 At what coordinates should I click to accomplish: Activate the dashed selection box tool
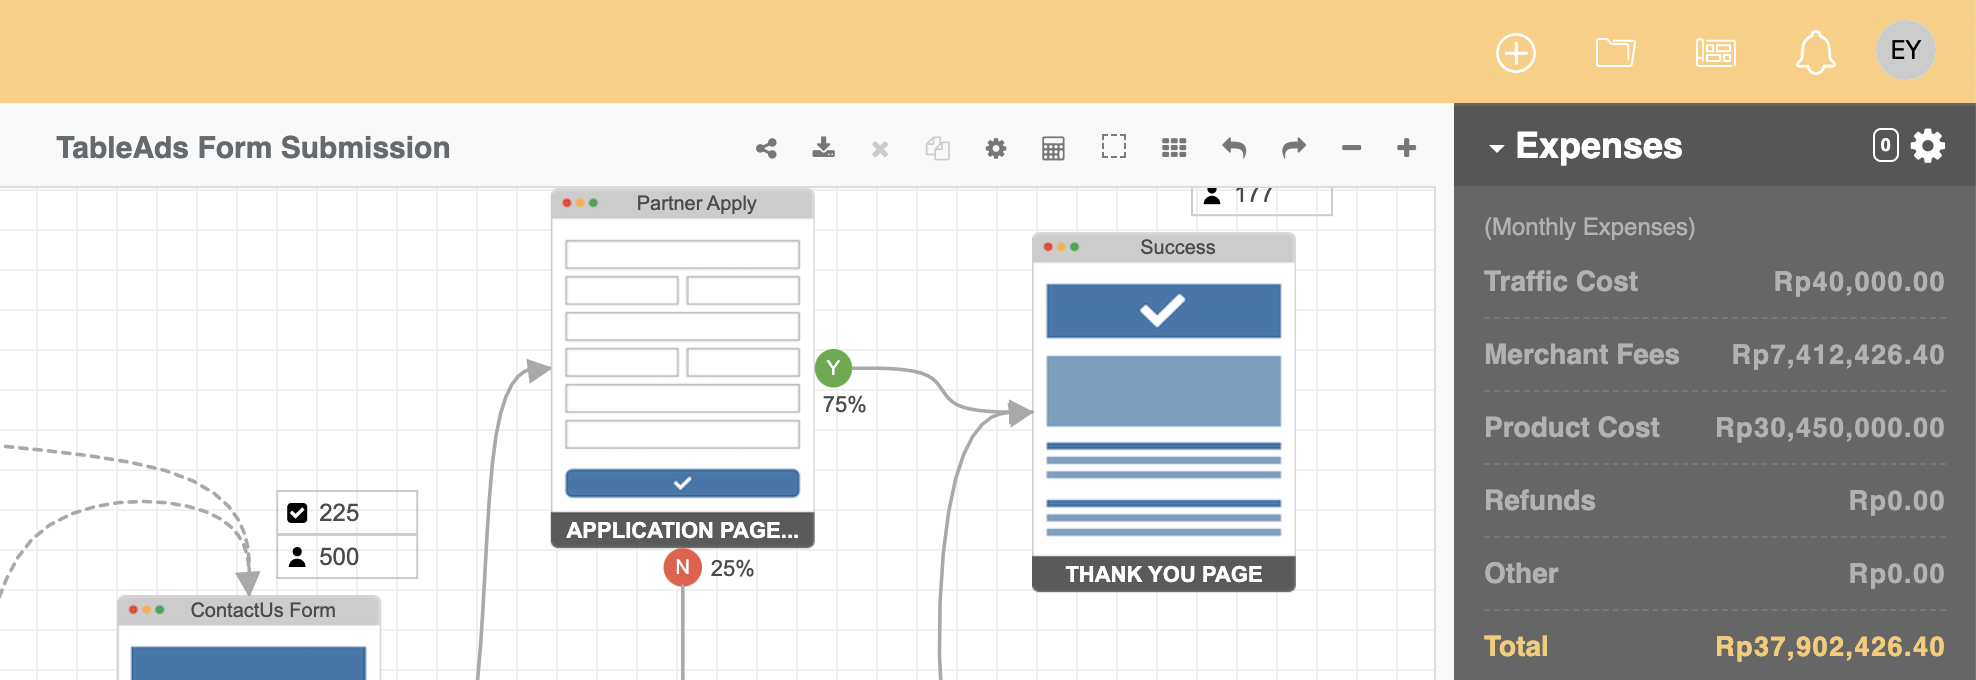click(x=1113, y=147)
